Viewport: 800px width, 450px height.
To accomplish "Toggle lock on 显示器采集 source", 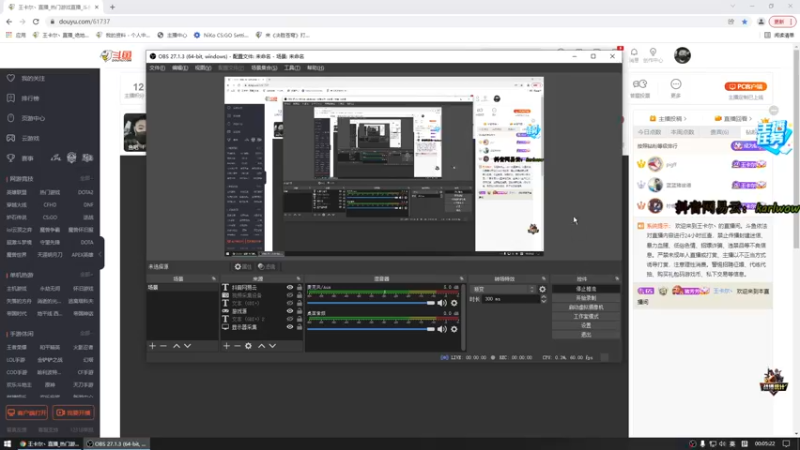I will (x=299, y=327).
